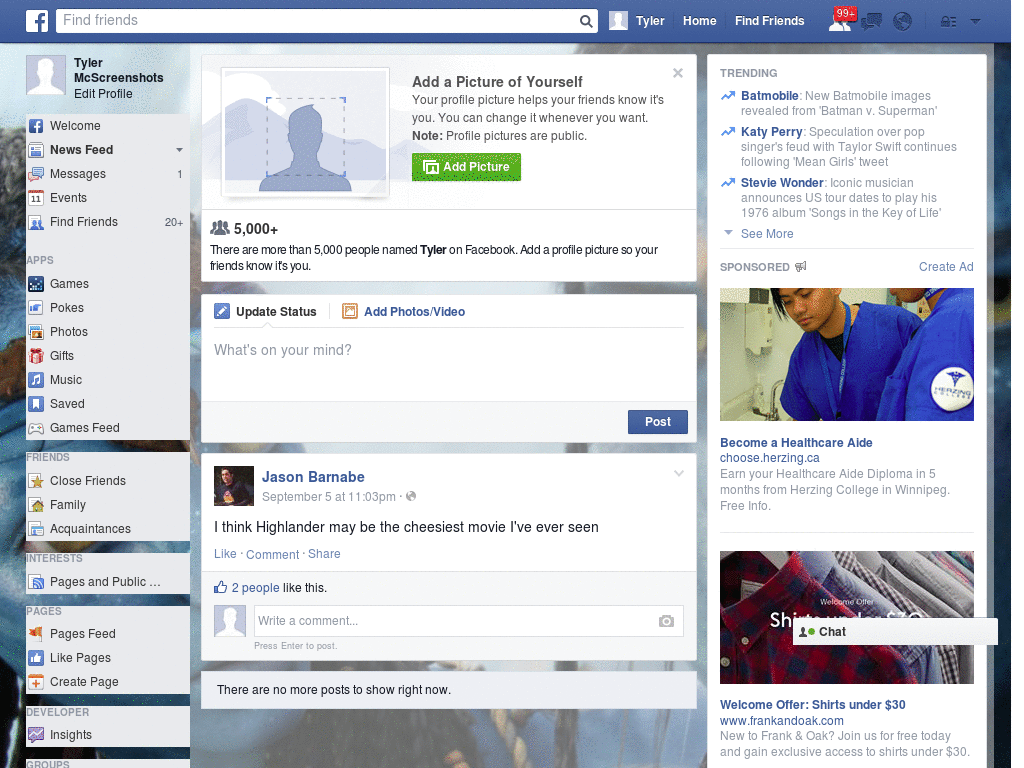
Task: Click the Create Page plus icon
Action: click(x=36, y=682)
